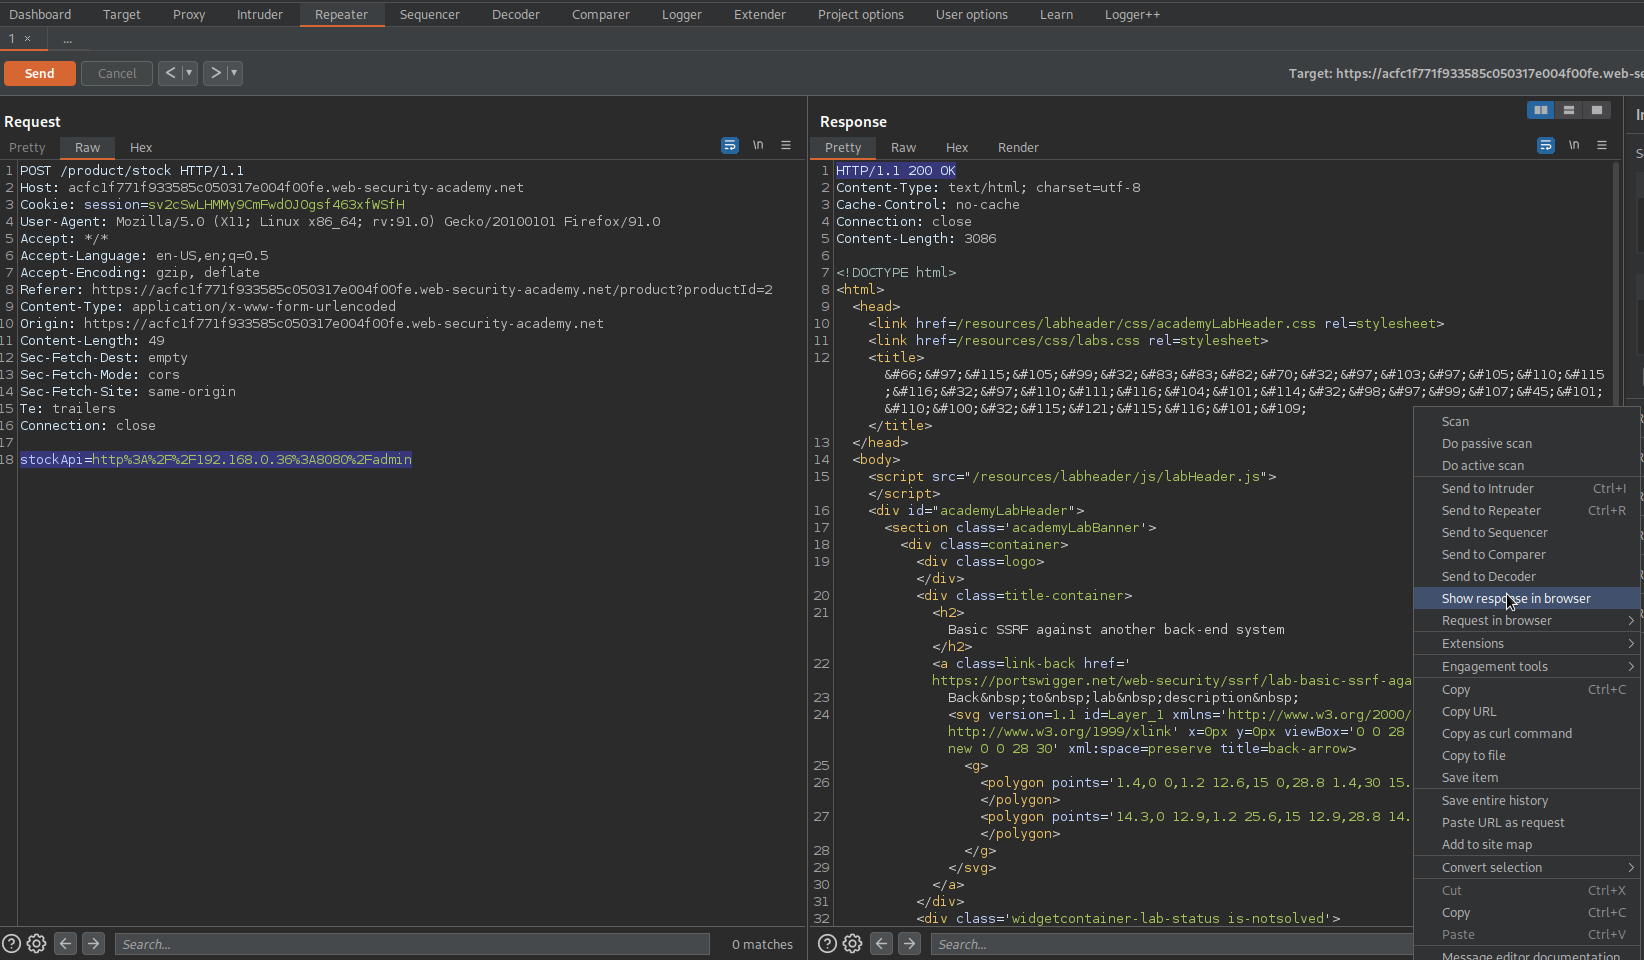Switch to the Decoder tab
The width and height of the screenshot is (1644, 960).
point(516,14)
